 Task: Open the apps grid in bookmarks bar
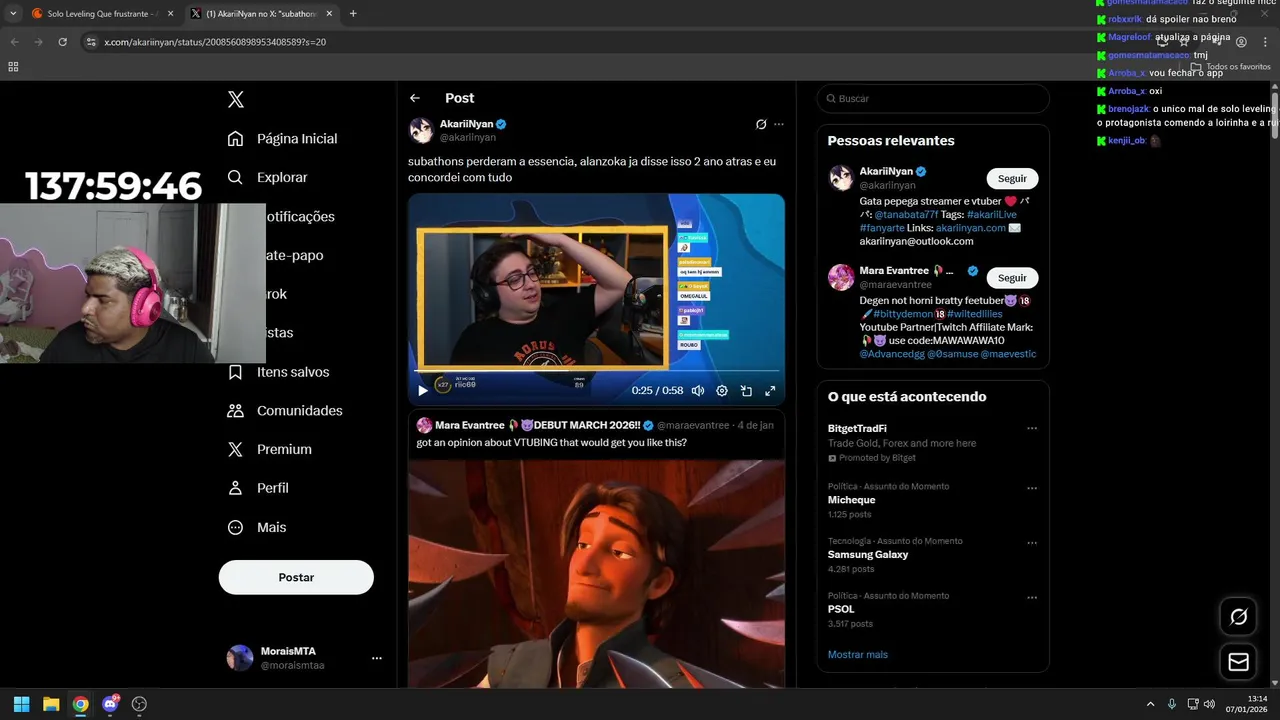(x=13, y=67)
